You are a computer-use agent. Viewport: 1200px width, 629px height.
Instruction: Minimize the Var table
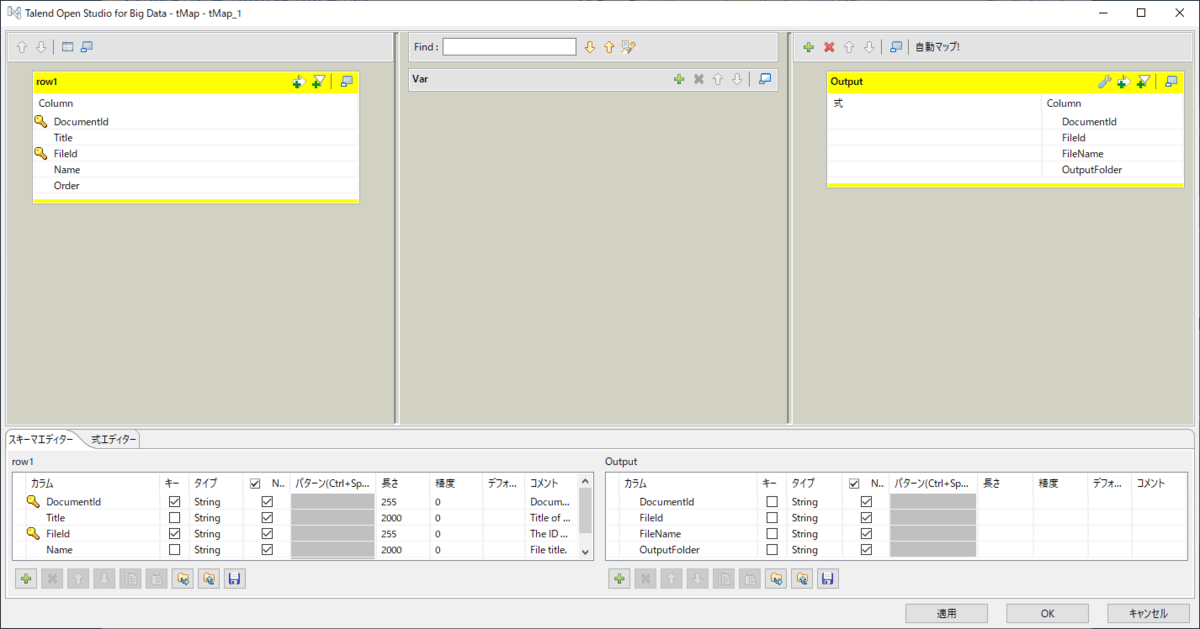[x=765, y=79]
